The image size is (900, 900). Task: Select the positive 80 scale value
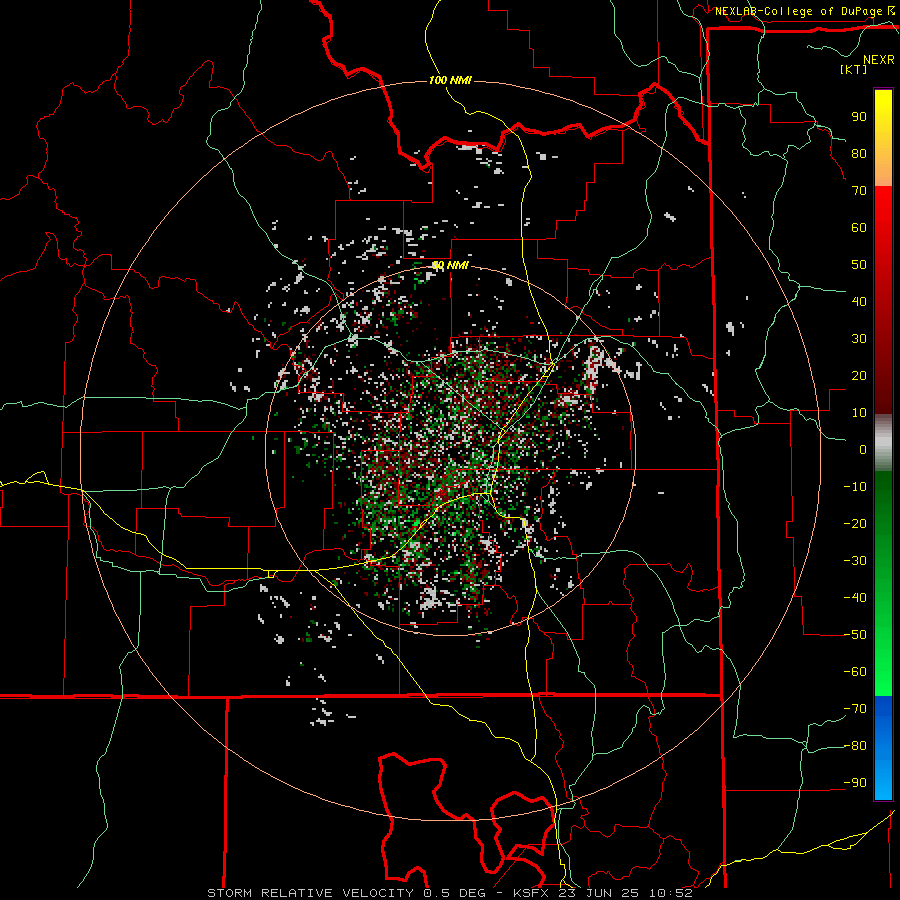(859, 153)
